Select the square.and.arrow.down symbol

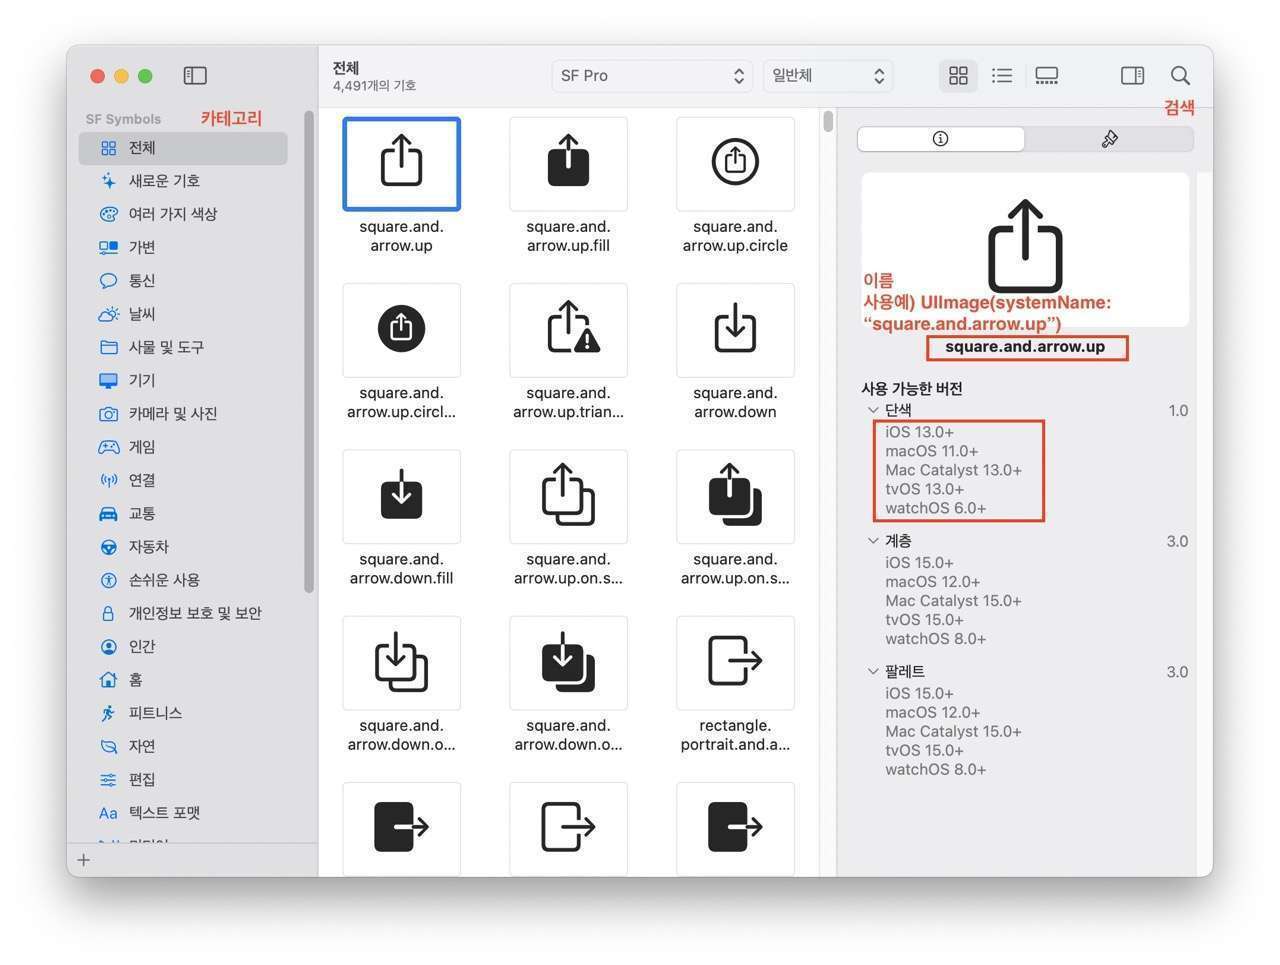click(735, 330)
